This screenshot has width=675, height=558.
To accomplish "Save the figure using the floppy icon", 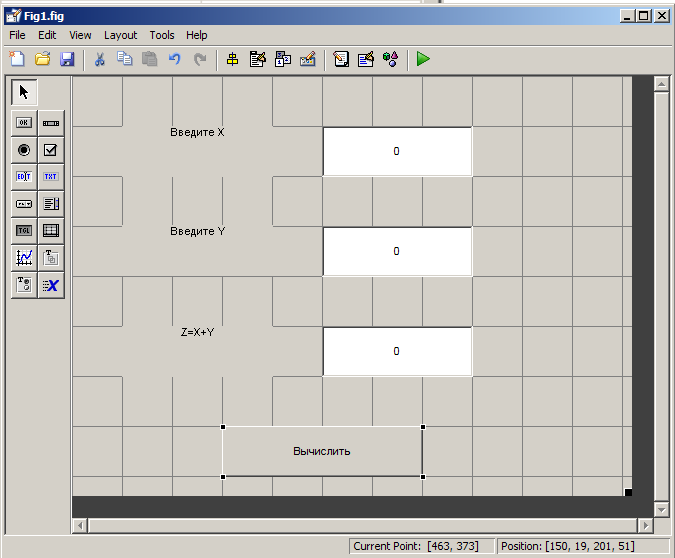I will coord(67,59).
